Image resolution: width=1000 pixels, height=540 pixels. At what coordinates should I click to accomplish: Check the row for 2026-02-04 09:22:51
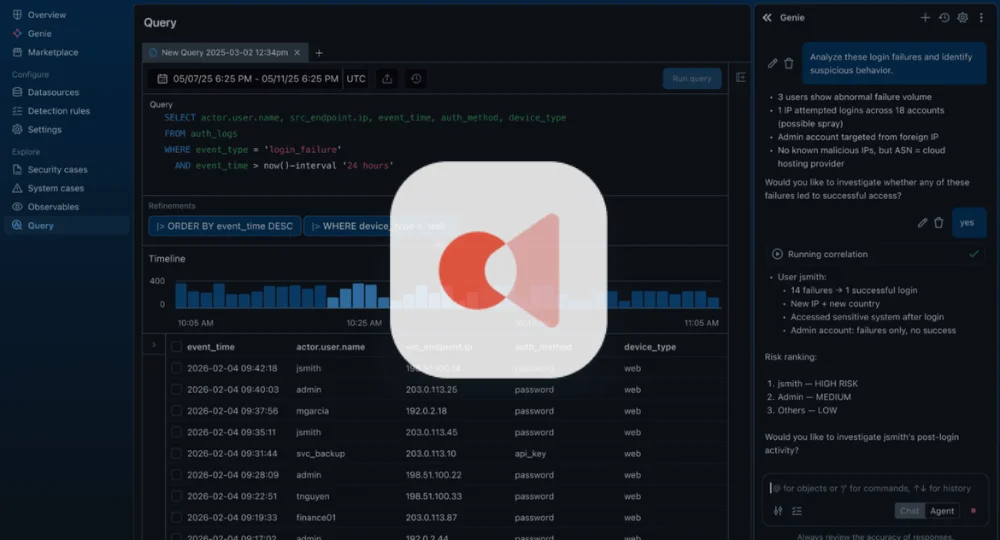coord(176,496)
